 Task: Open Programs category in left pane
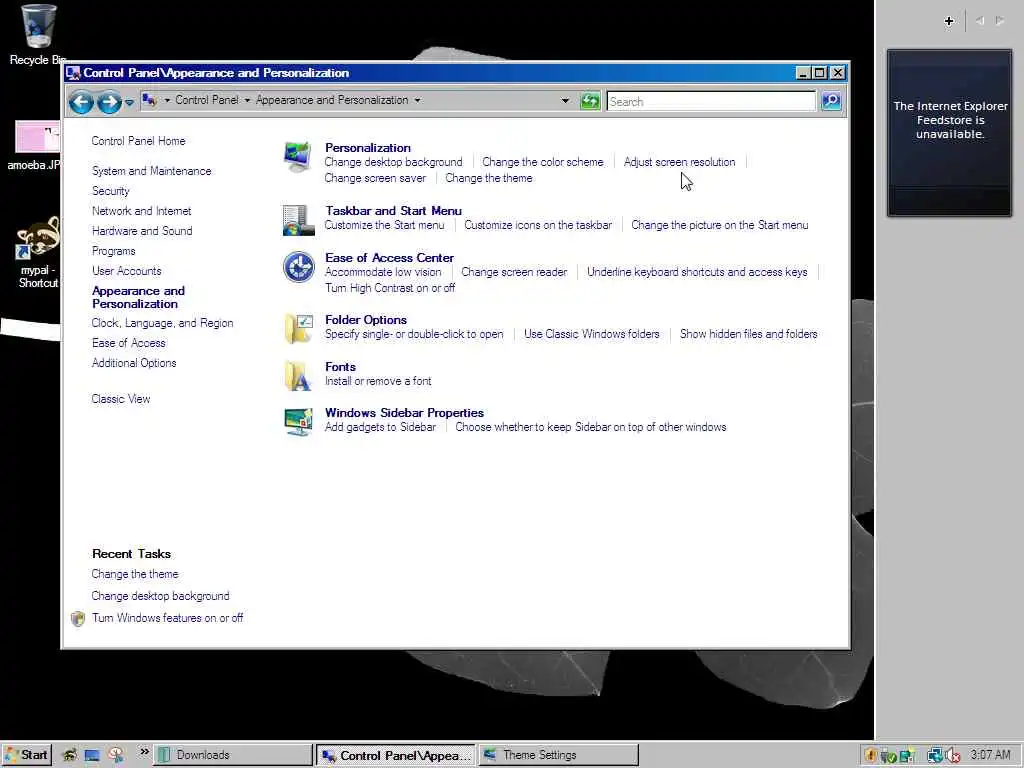(x=114, y=251)
